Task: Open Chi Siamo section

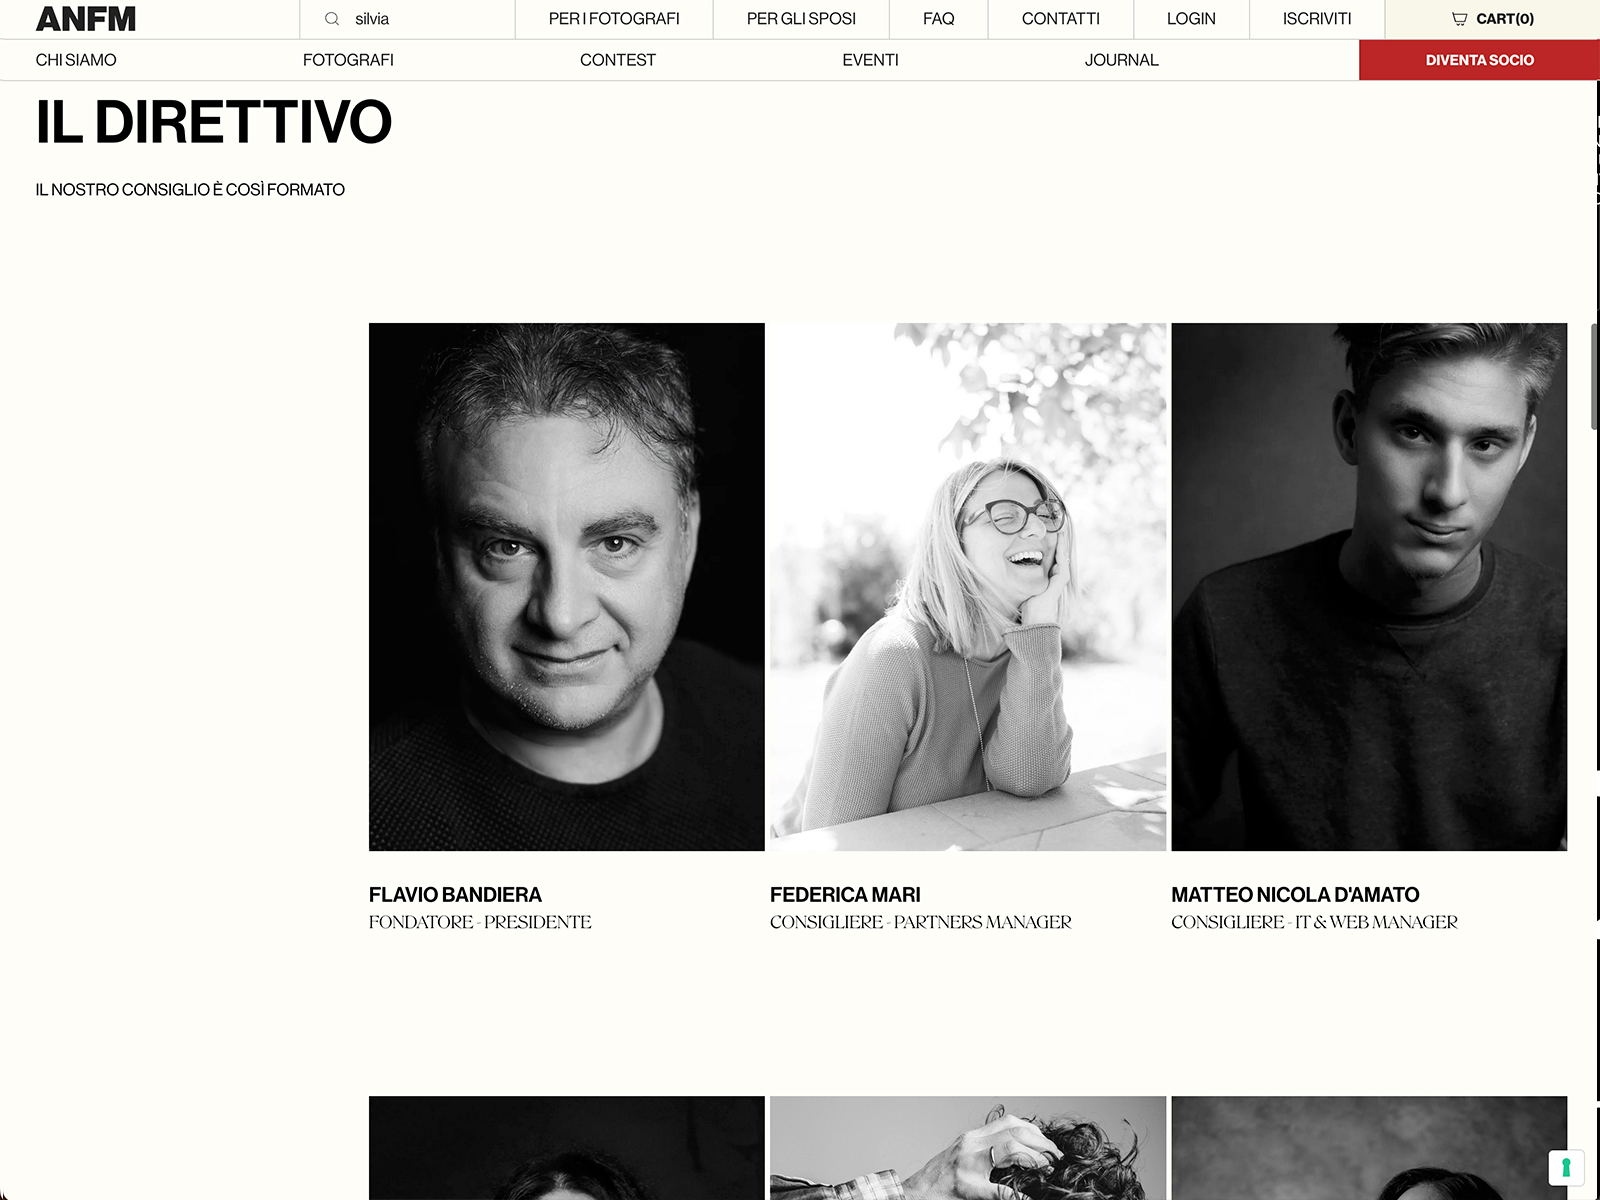Action: 76,60
